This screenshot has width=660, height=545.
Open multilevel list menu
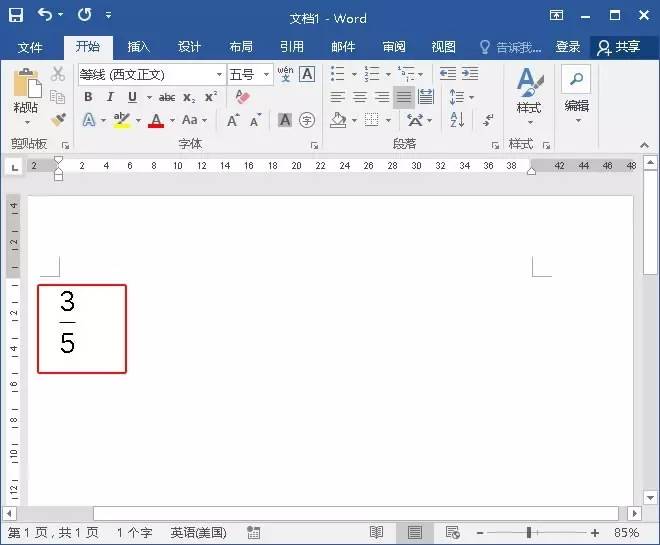coord(410,74)
